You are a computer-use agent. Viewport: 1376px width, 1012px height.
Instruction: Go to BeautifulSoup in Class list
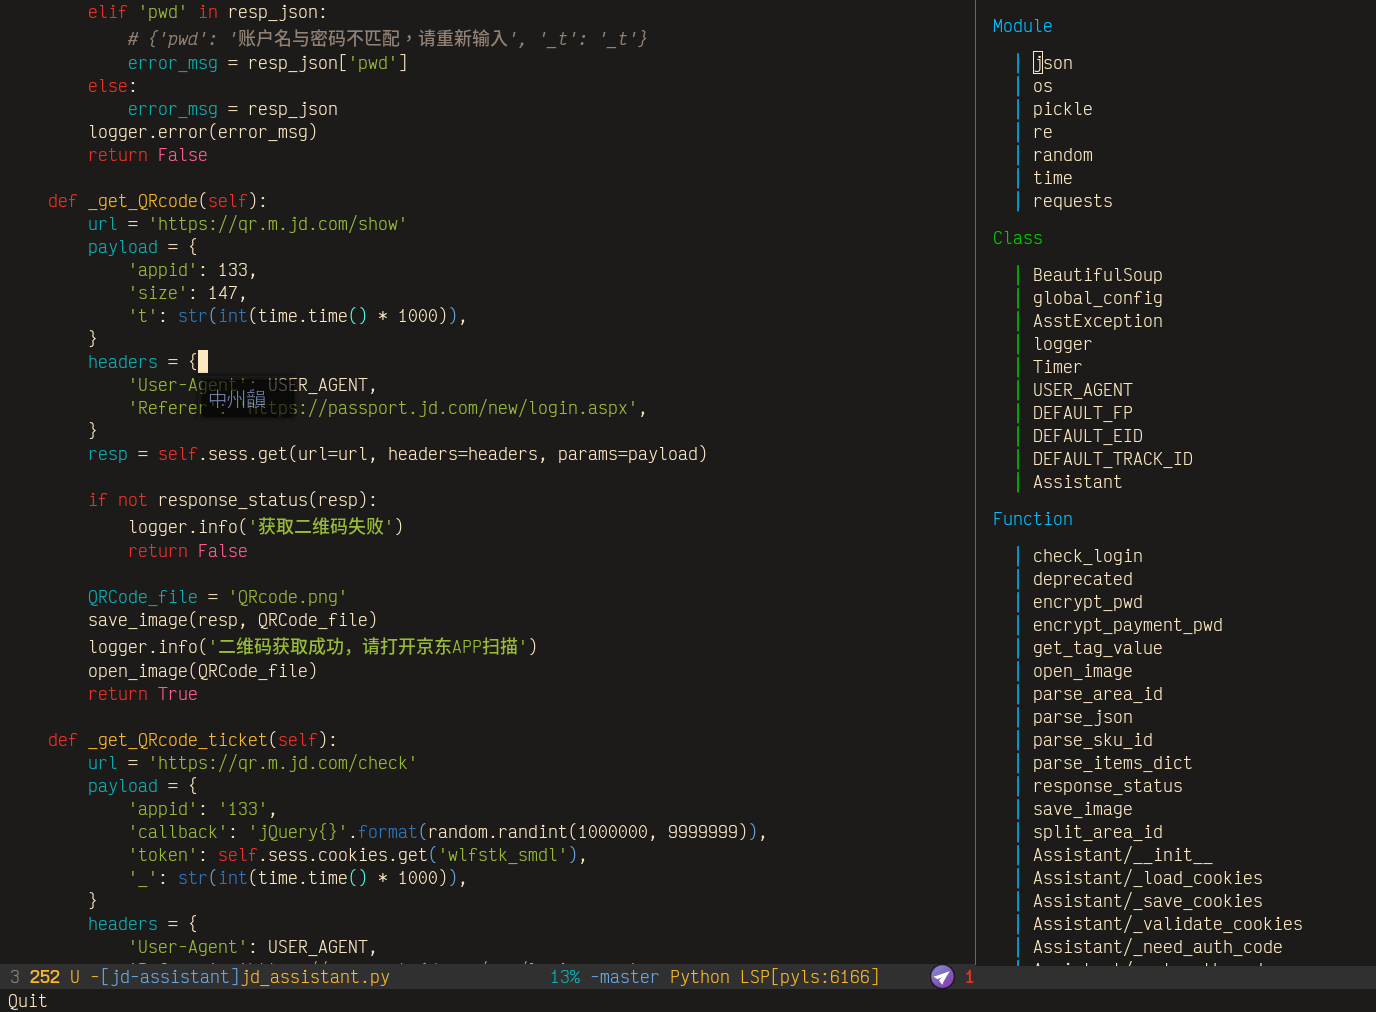click(1097, 275)
